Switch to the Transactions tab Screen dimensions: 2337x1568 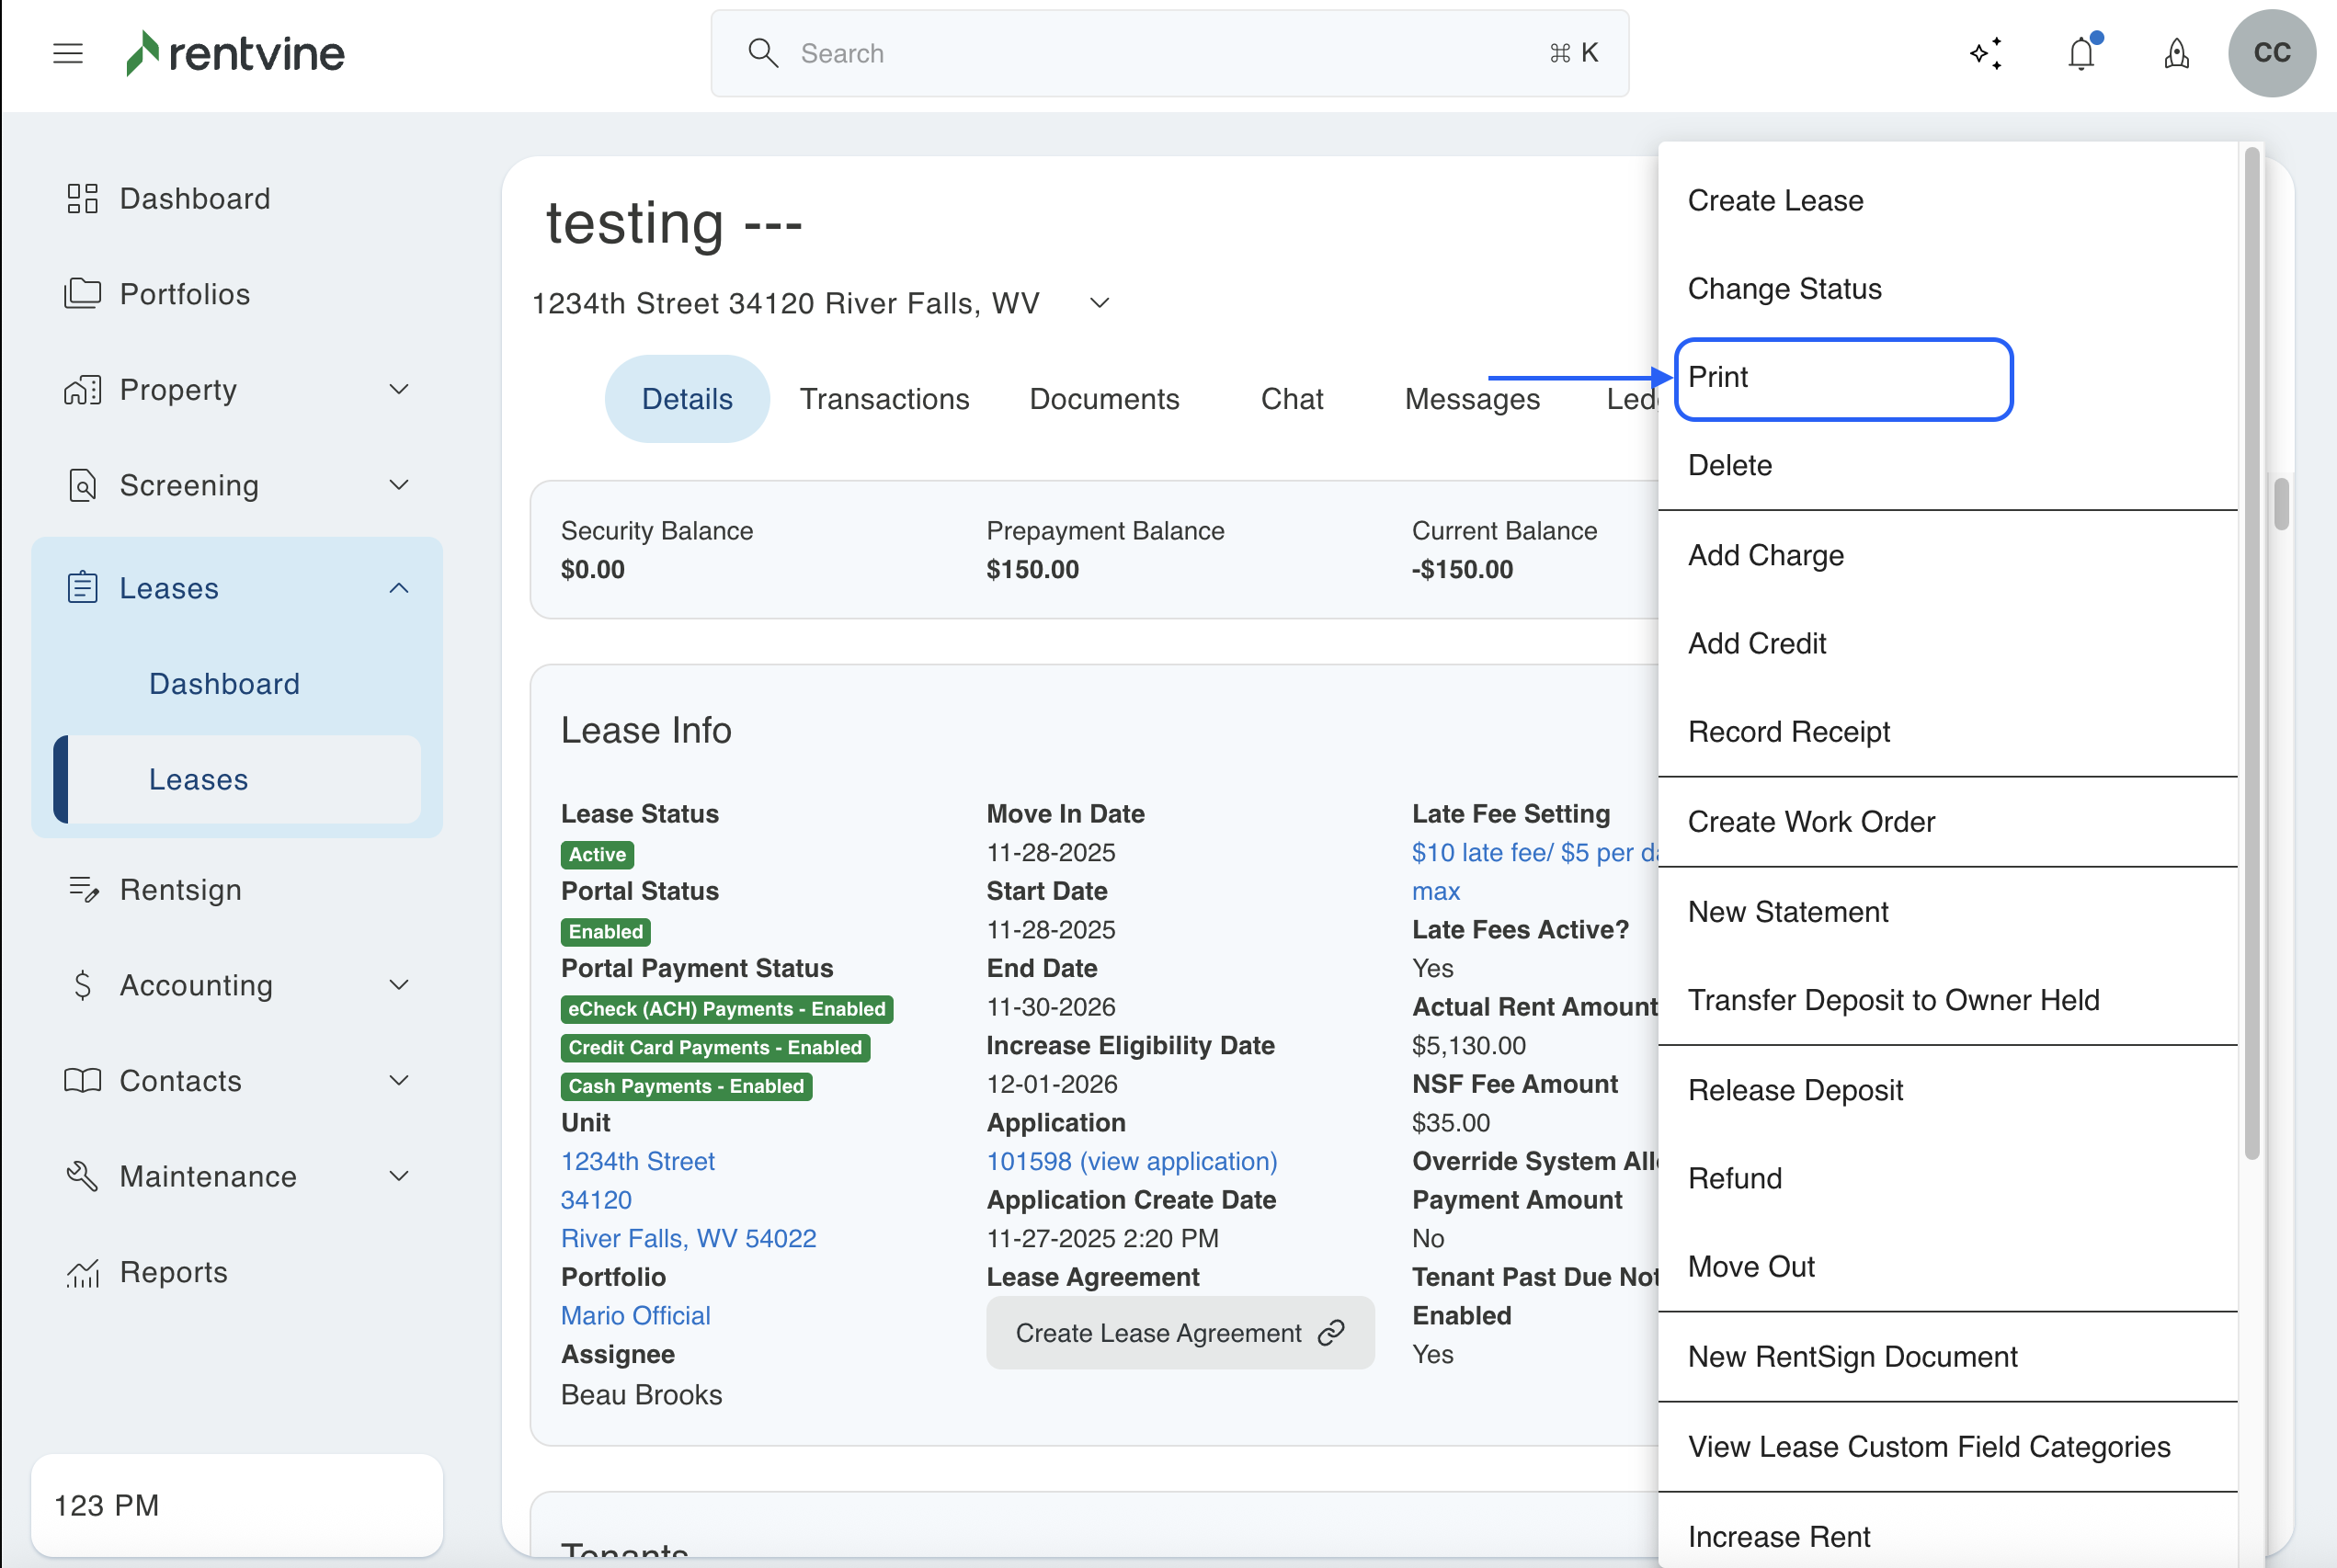(884, 399)
